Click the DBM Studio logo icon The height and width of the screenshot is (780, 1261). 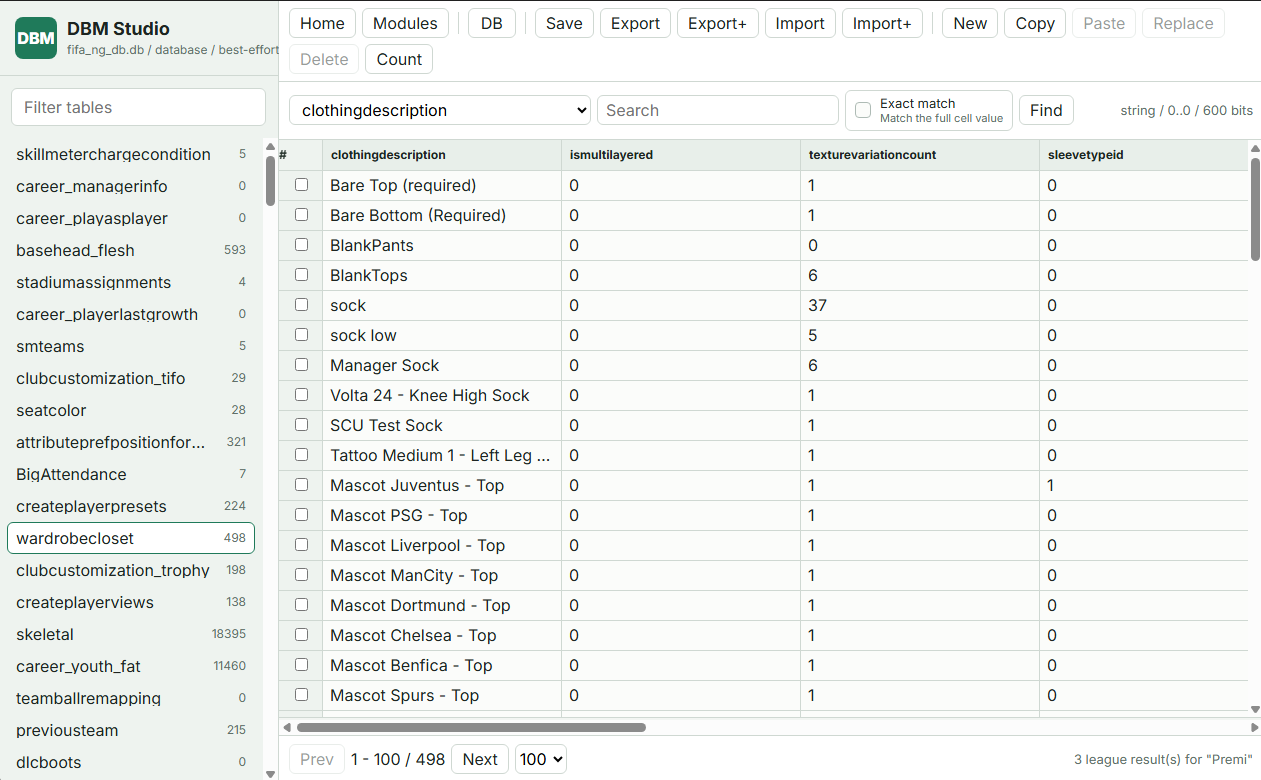(x=36, y=38)
